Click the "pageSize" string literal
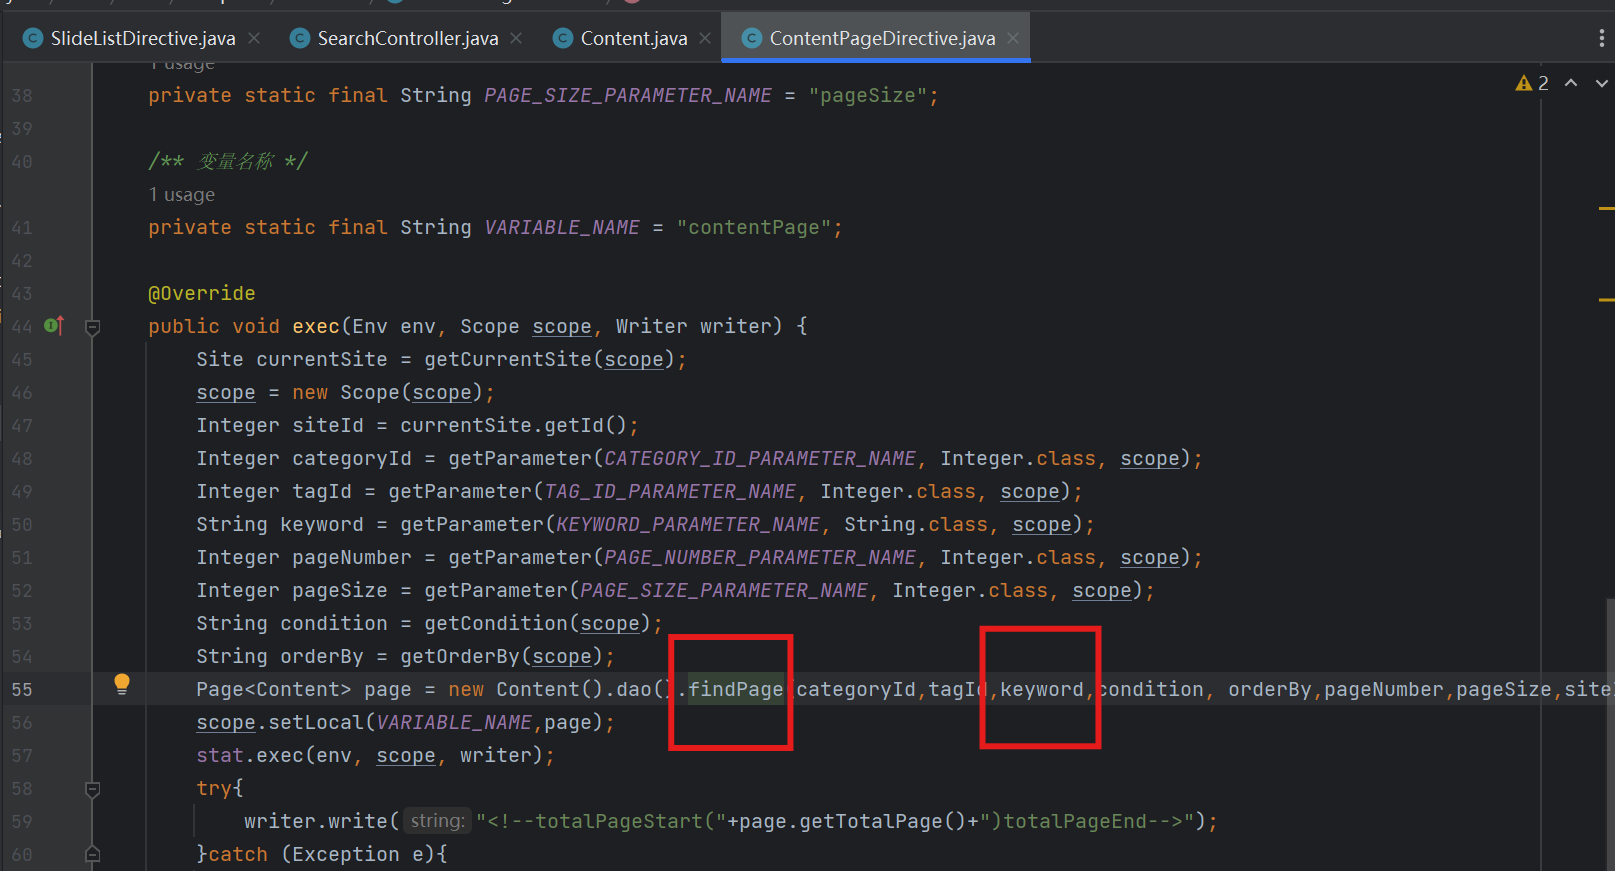 click(868, 95)
